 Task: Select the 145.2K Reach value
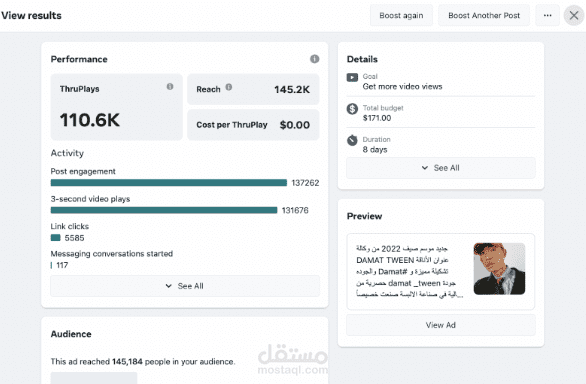[292, 89]
